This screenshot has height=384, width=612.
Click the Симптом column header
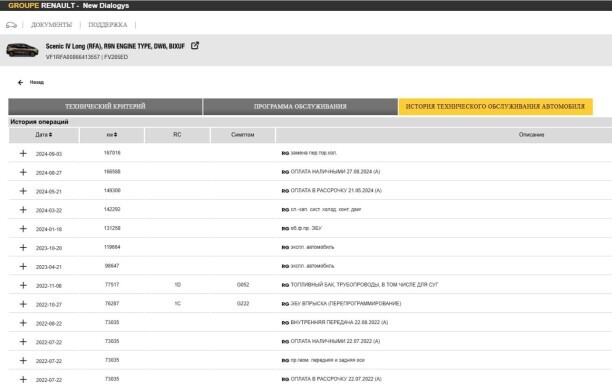point(242,135)
